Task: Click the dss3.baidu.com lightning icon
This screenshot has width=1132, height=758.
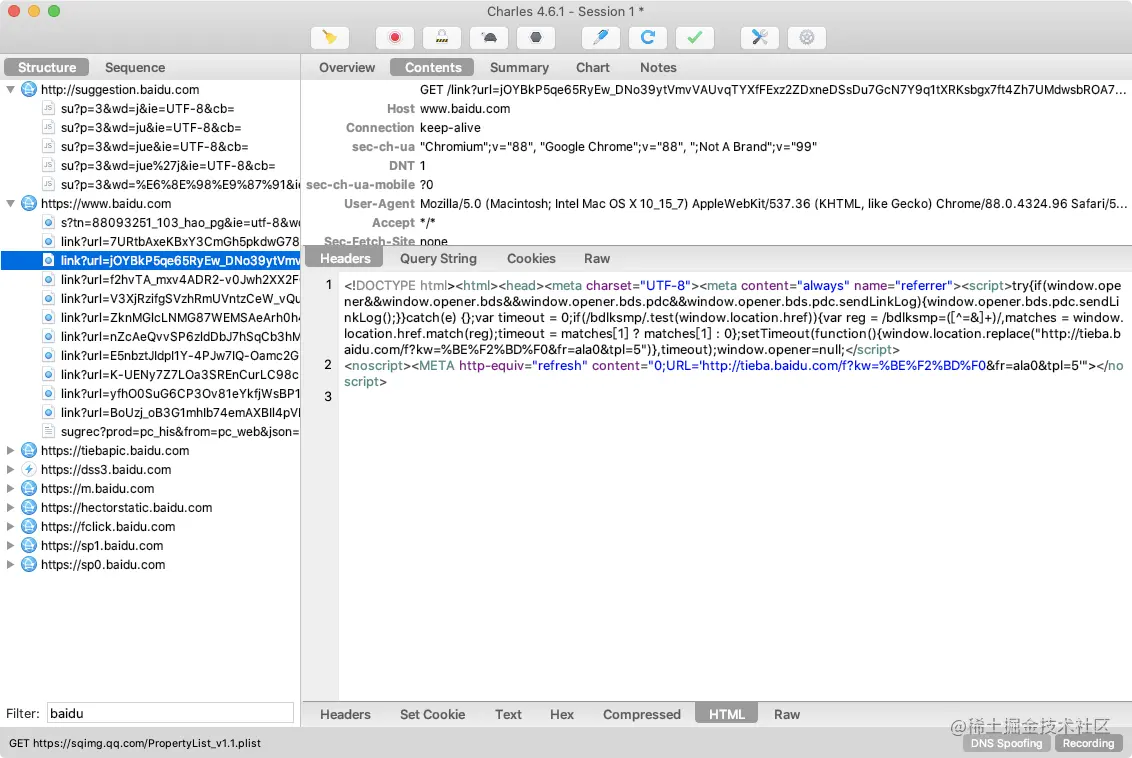Action: (29, 469)
